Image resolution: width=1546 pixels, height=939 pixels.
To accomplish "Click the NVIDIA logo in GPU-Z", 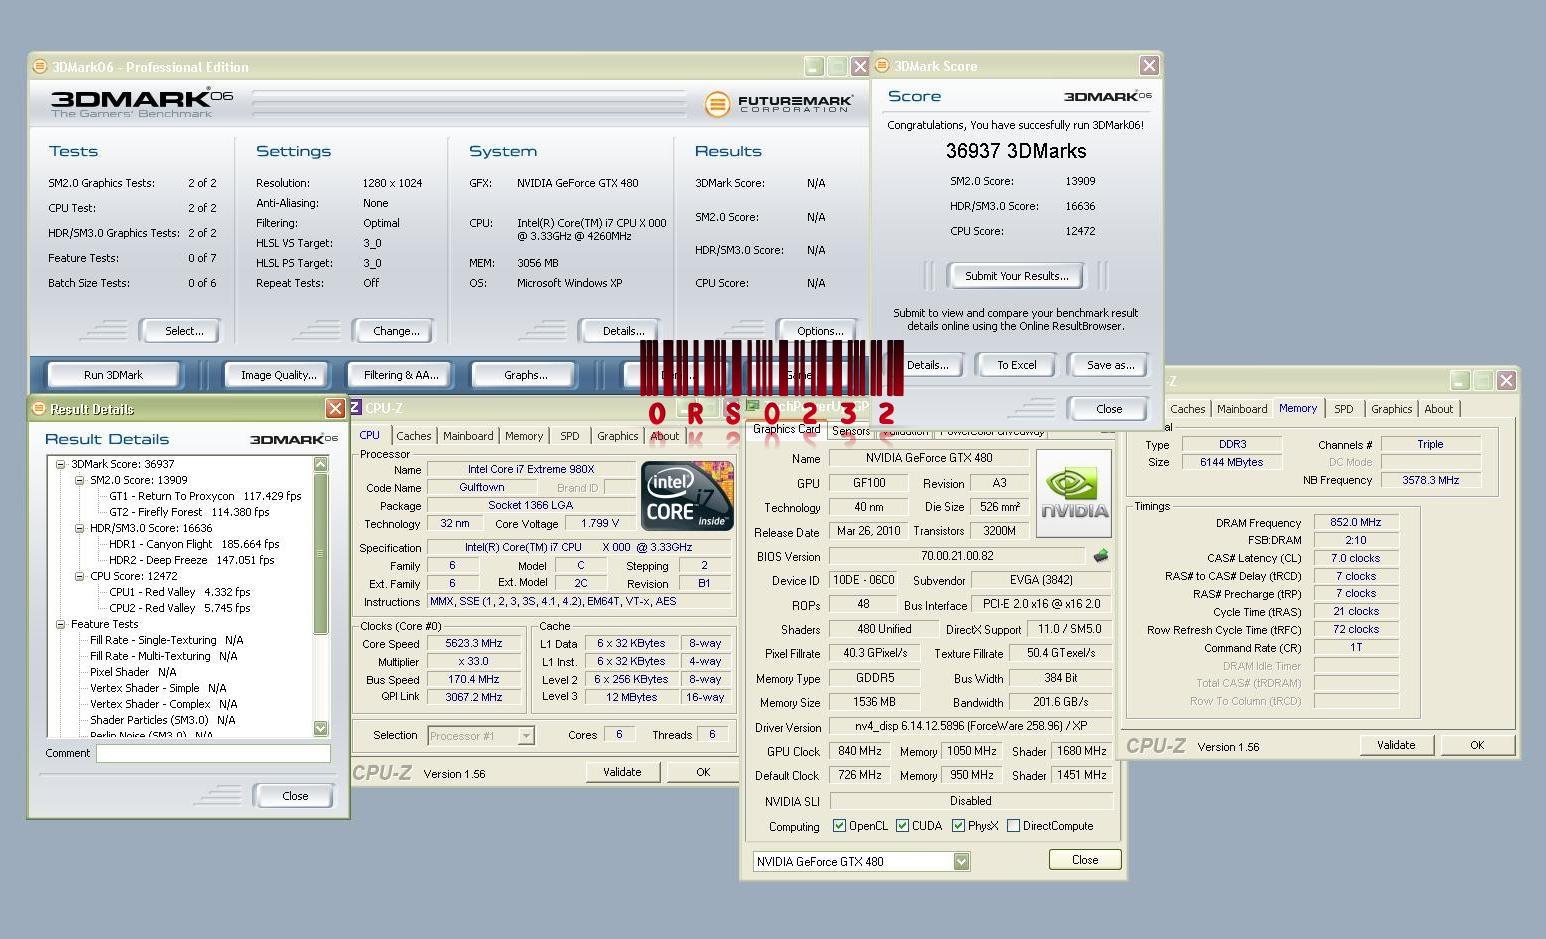I will 1074,493.
